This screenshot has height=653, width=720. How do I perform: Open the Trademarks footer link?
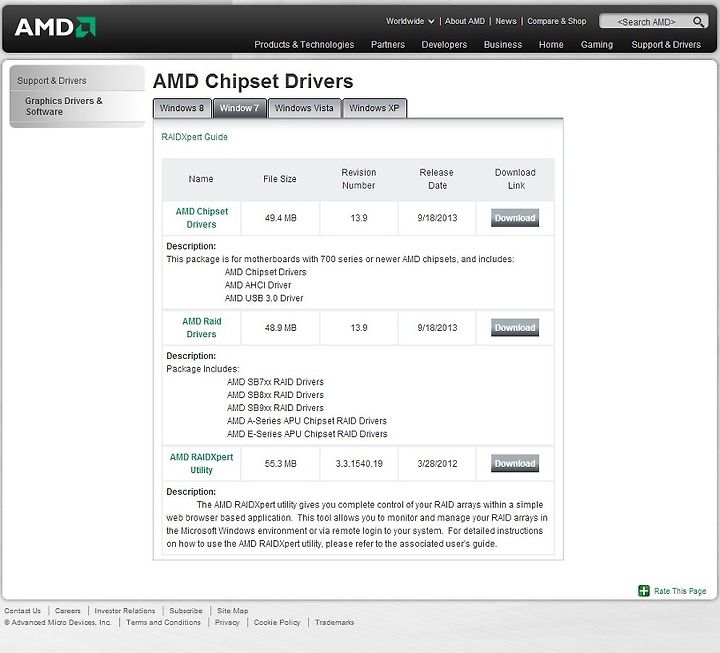[x=334, y=622]
